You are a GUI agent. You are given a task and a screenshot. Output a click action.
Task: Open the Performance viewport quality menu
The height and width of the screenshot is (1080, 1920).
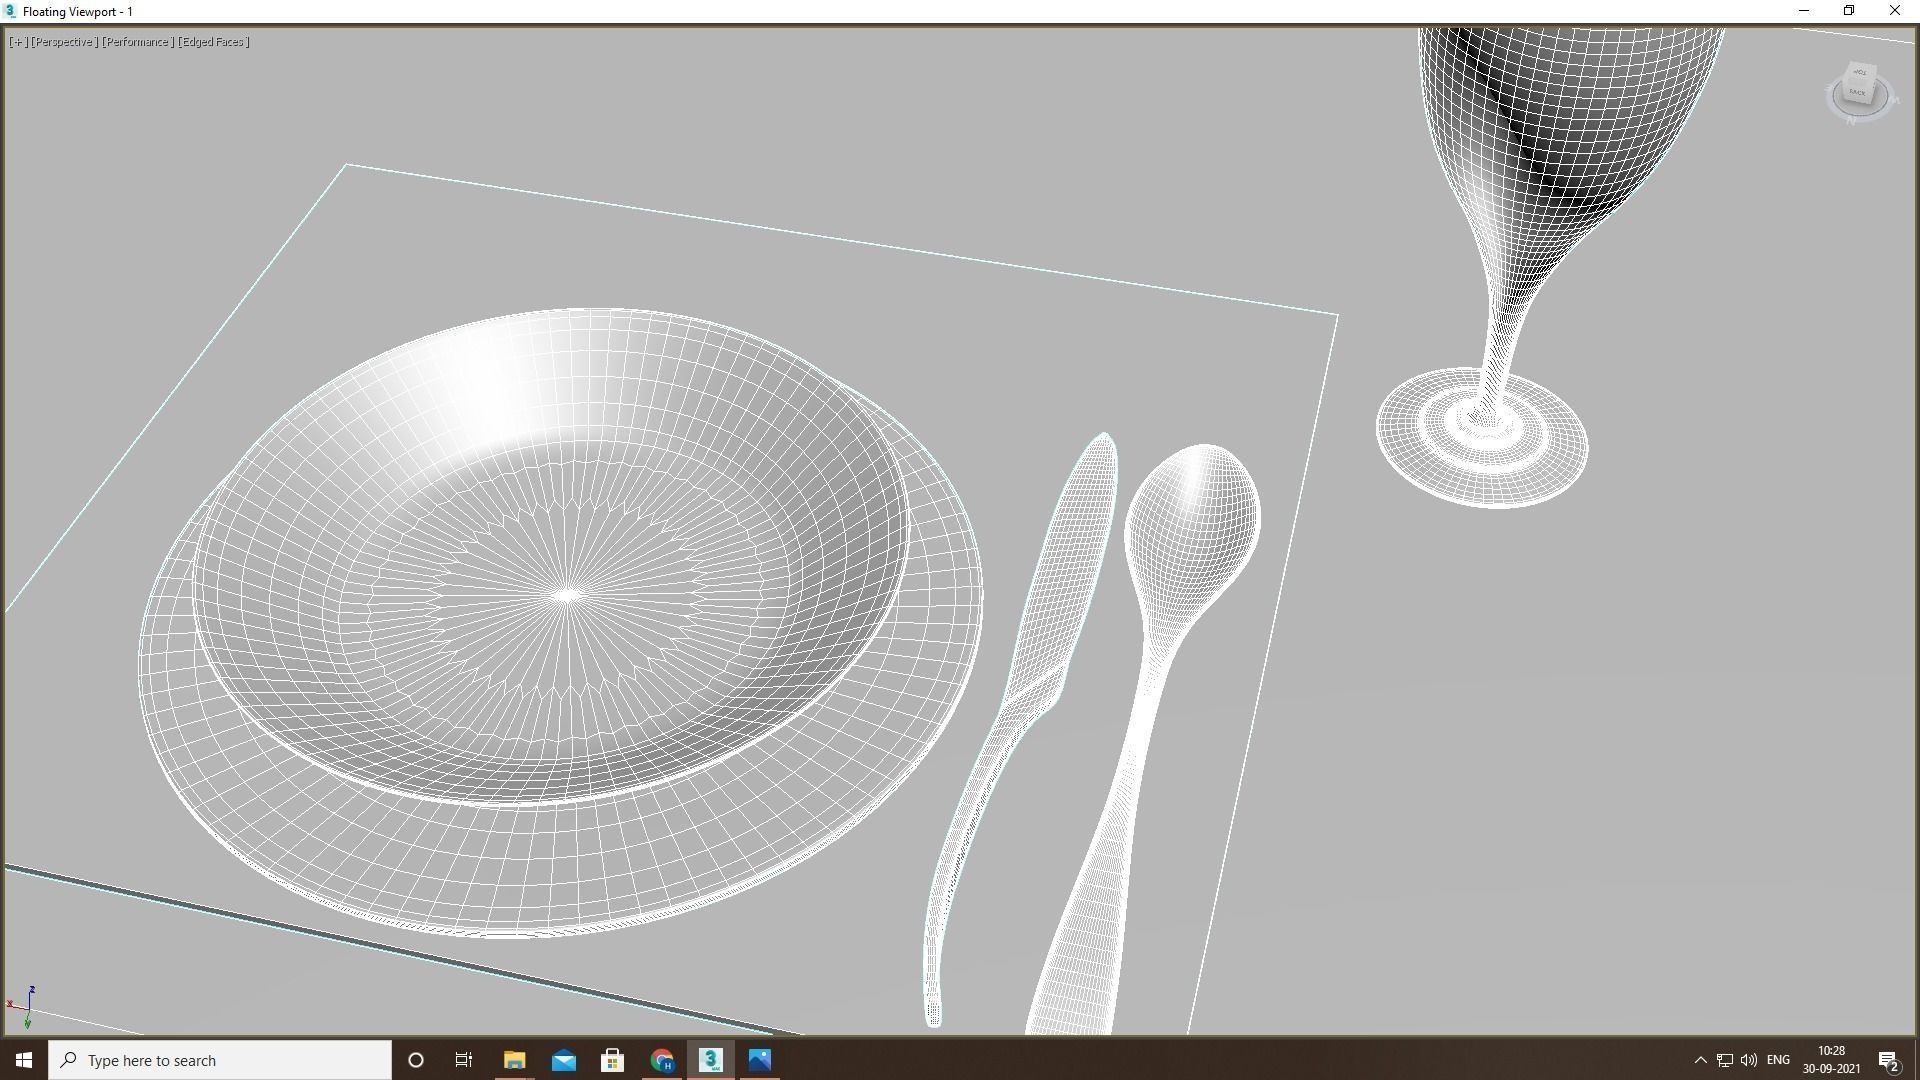click(138, 42)
